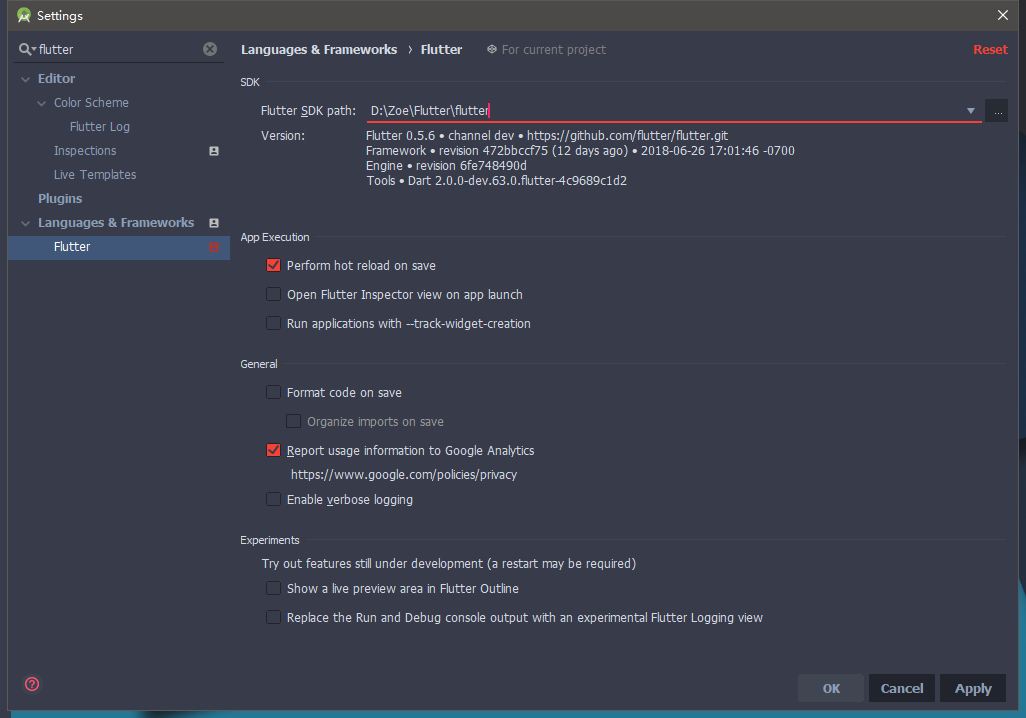The width and height of the screenshot is (1026, 718).
Task: Select Live Templates in settings tree
Action: tap(95, 175)
